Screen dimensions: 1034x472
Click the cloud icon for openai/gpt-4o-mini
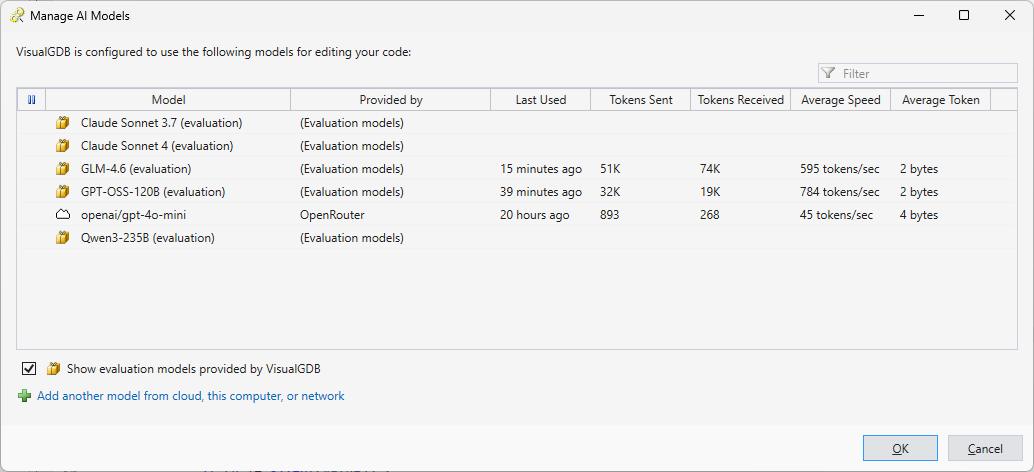click(x=63, y=215)
